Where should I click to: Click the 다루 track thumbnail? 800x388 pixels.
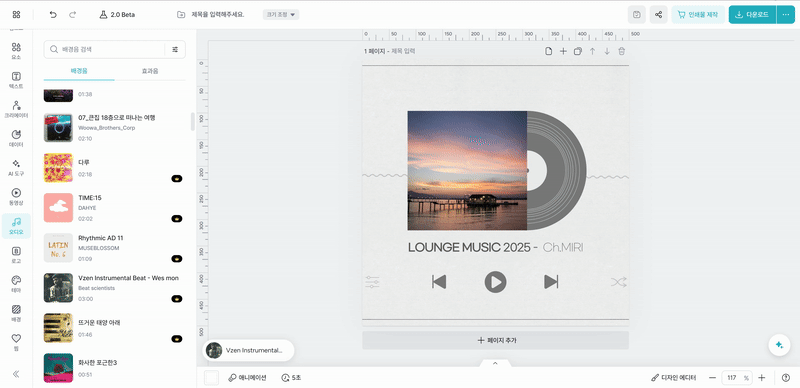click(58, 168)
